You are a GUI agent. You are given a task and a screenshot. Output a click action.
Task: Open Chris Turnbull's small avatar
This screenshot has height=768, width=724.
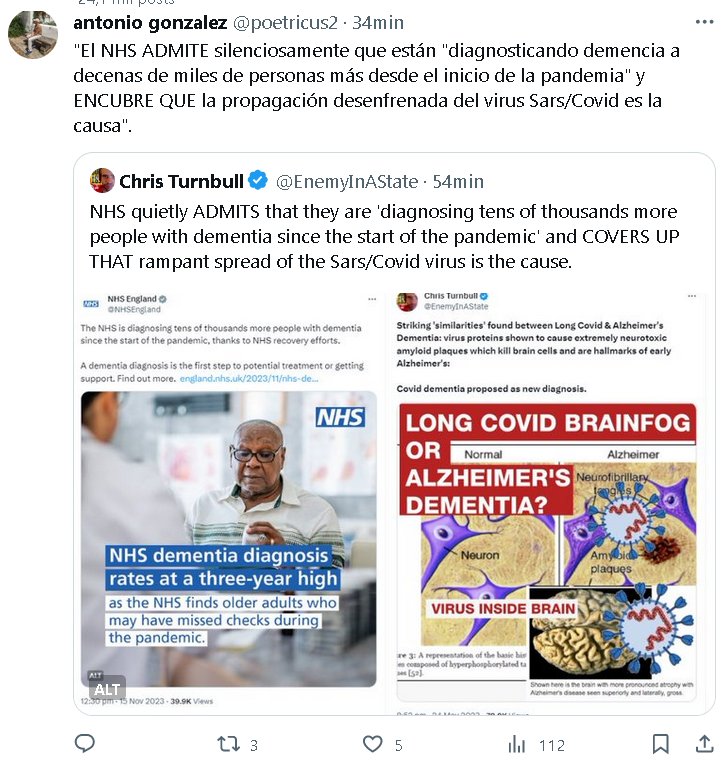pos(102,181)
